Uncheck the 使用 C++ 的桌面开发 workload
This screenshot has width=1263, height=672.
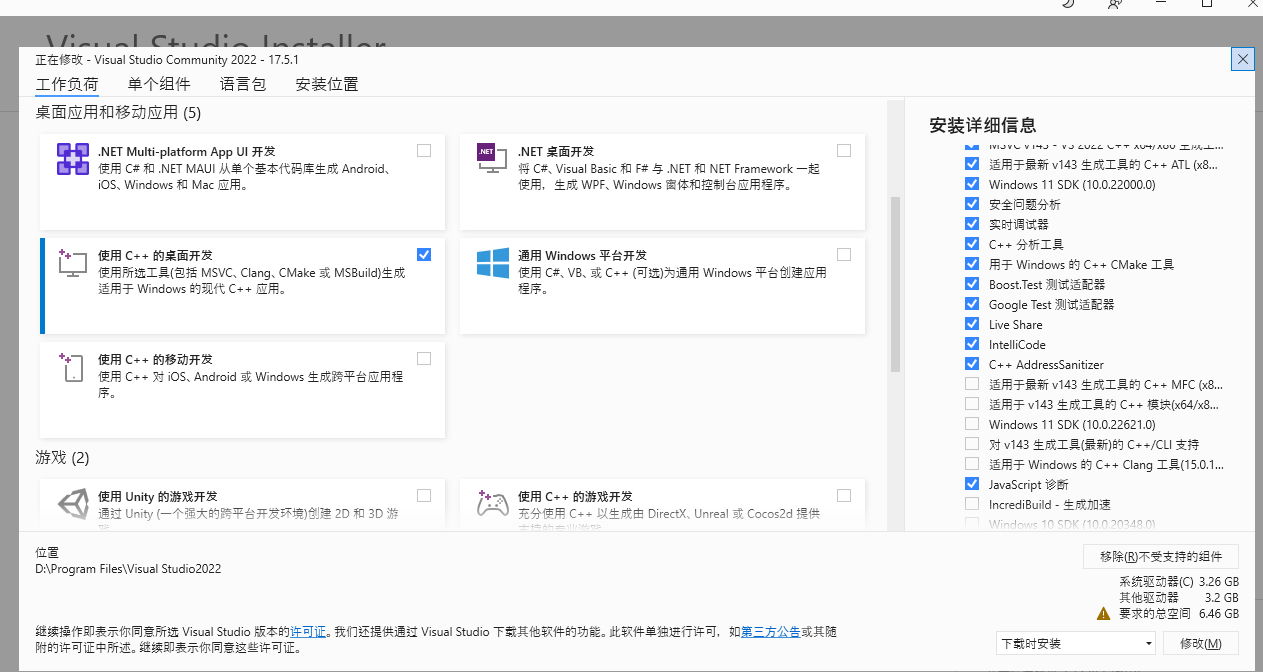click(x=424, y=254)
